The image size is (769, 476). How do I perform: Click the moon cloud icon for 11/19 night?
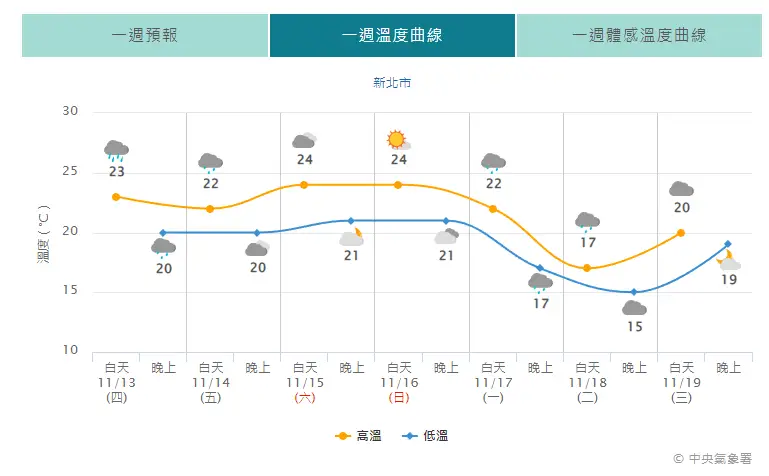[728, 262]
